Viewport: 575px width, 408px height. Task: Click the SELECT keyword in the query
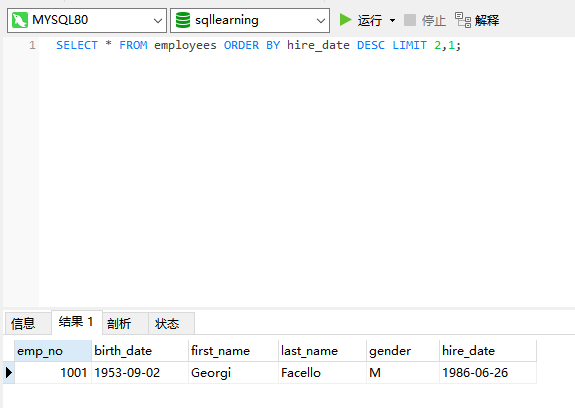77,45
